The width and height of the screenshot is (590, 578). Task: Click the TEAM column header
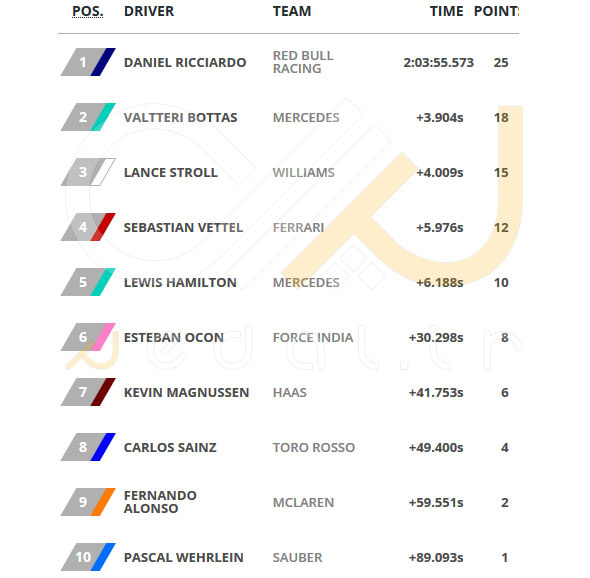coord(292,11)
